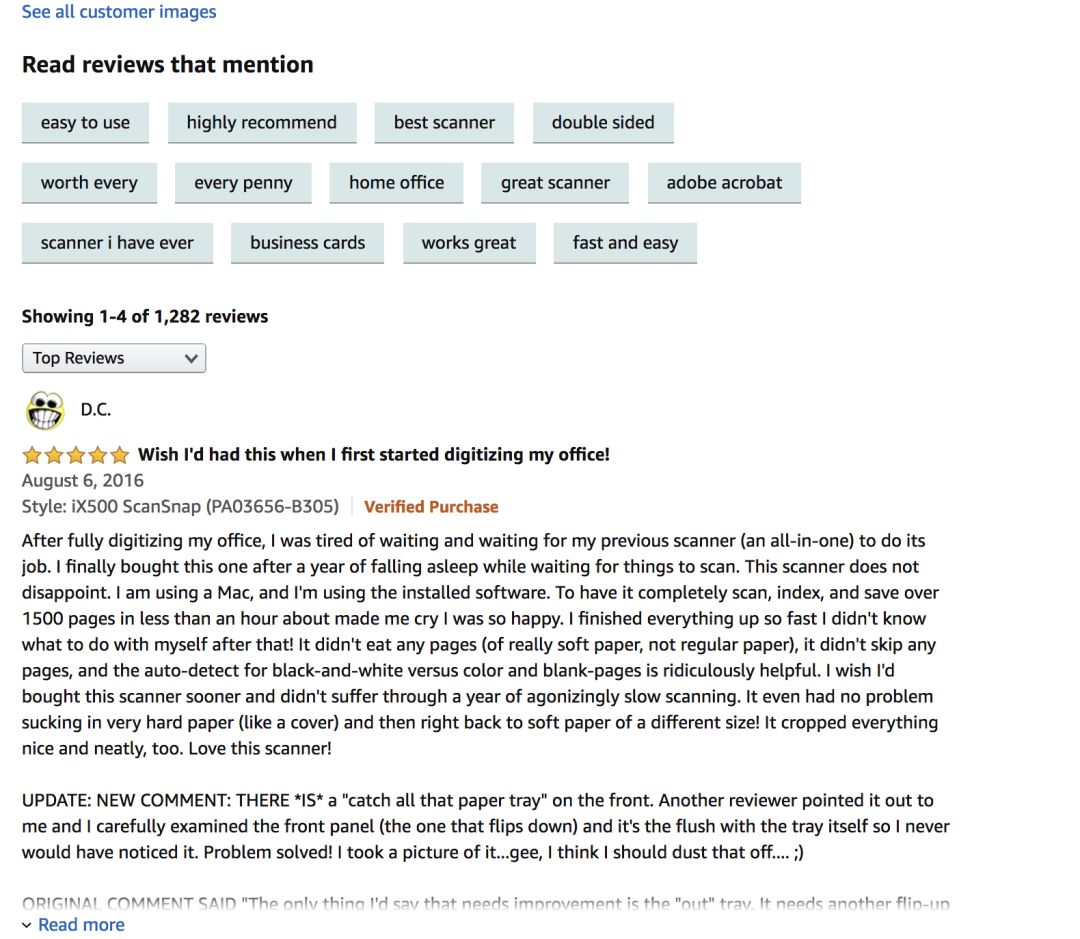Image resolution: width=1080 pixels, height=939 pixels.
Task: Filter reviews by "easy to use"
Action: tap(85, 123)
